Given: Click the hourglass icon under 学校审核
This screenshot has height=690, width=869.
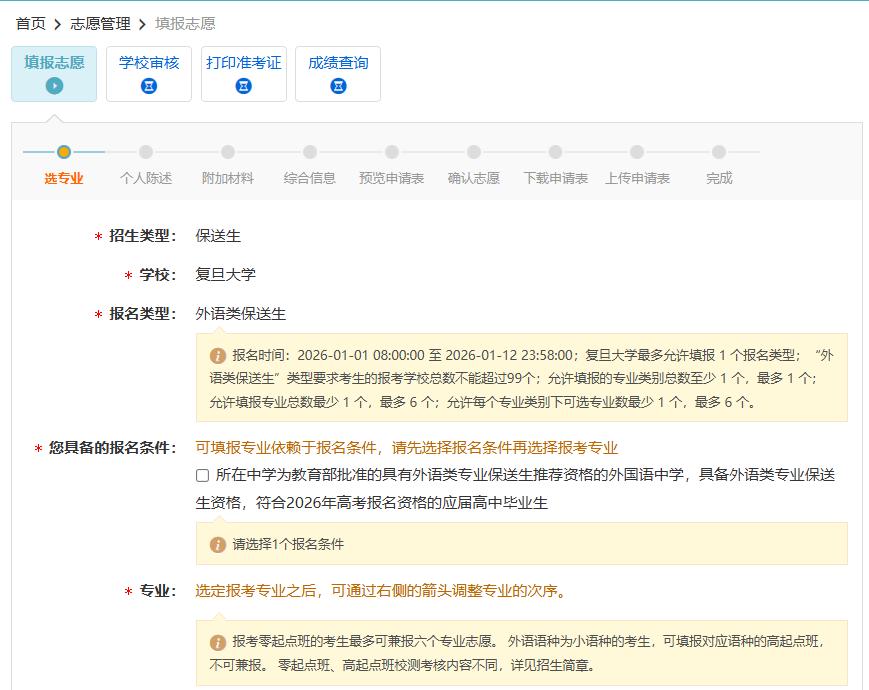Looking at the screenshot, I should pyautogui.click(x=148, y=85).
